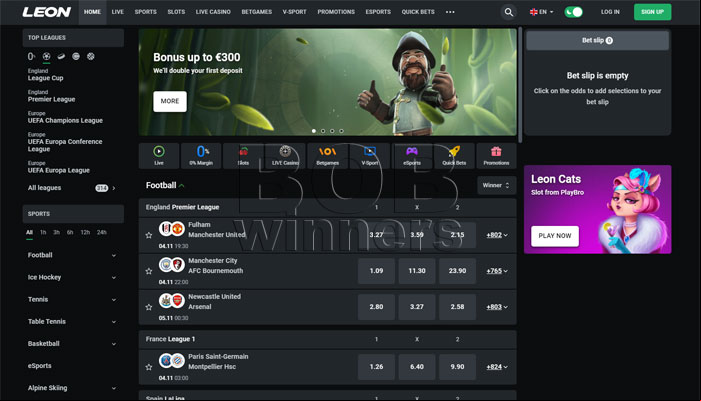Viewport: 701px width, 401px height.
Task: Click the Bet slip header tab
Action: coord(597,41)
